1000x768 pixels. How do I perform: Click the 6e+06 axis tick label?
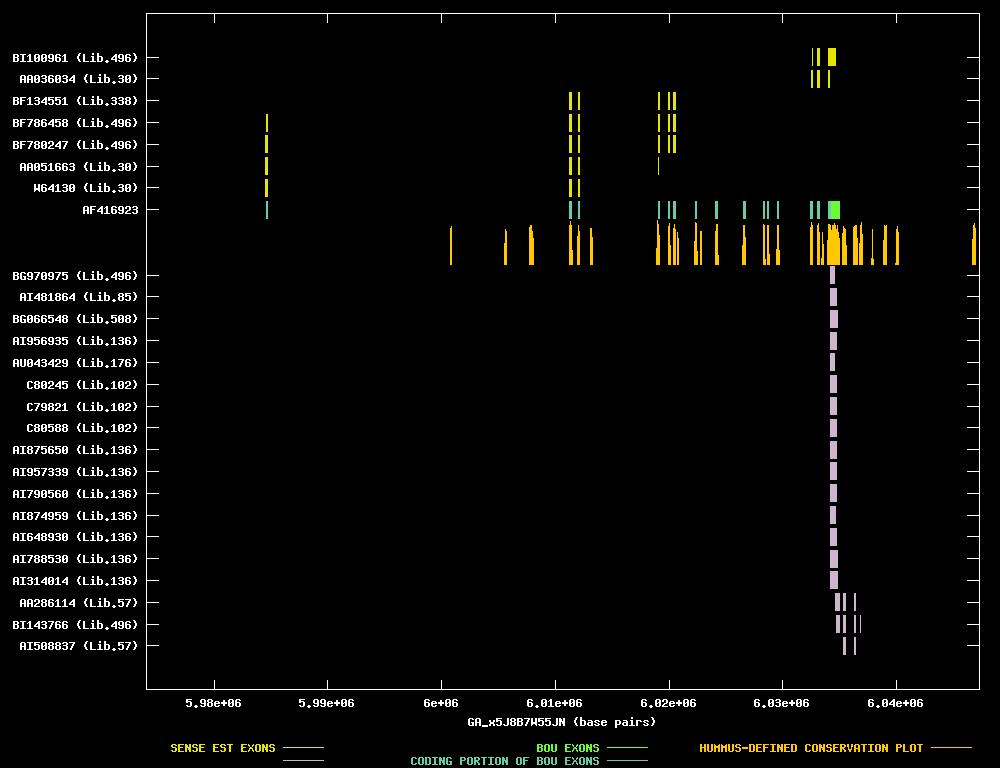pyautogui.click(x=441, y=703)
